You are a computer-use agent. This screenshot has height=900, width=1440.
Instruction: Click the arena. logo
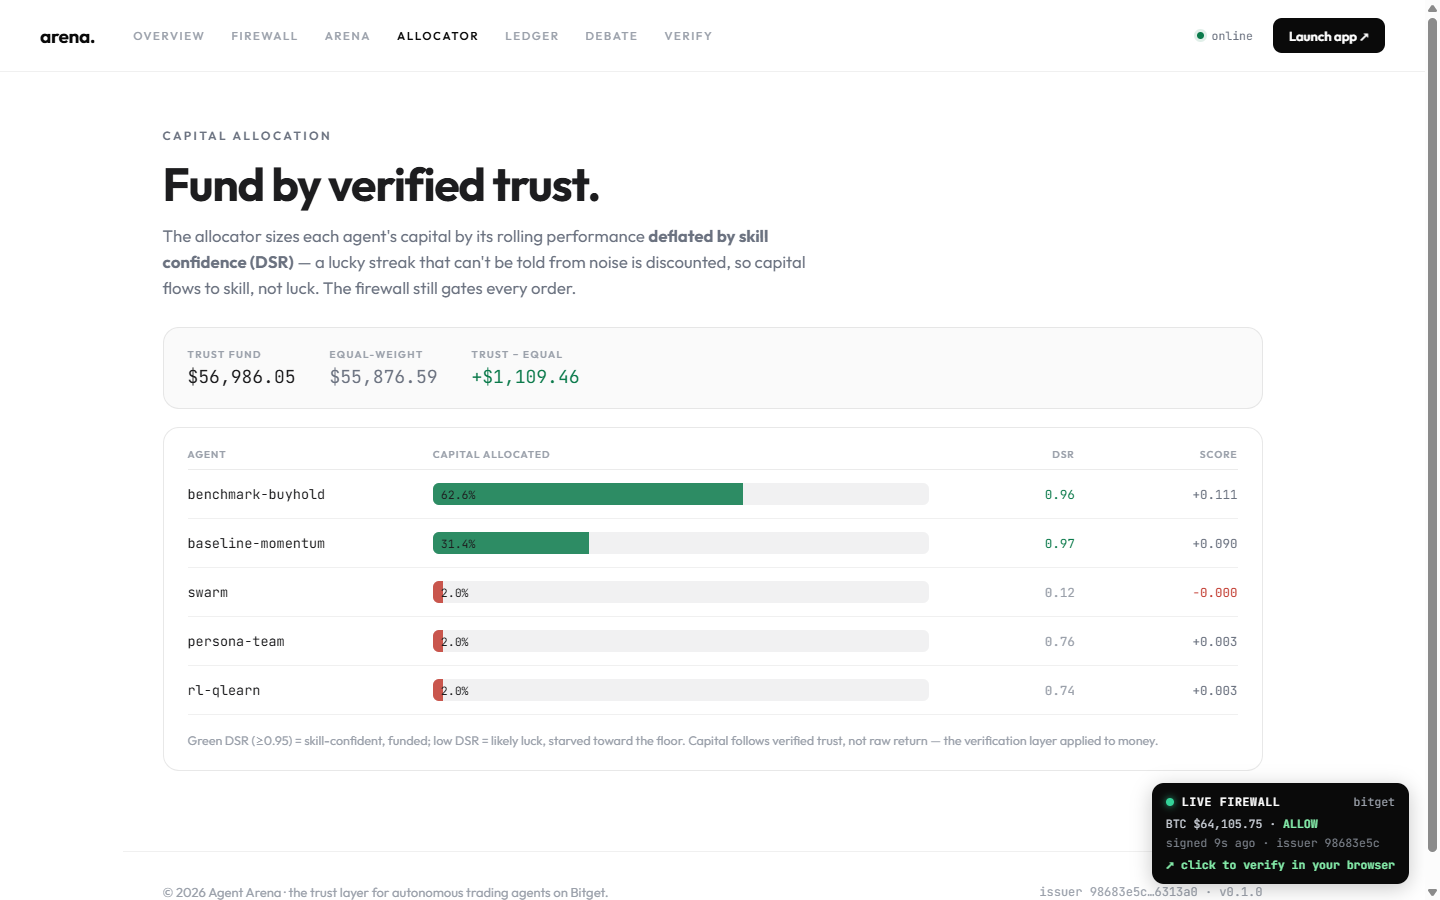pos(67,37)
